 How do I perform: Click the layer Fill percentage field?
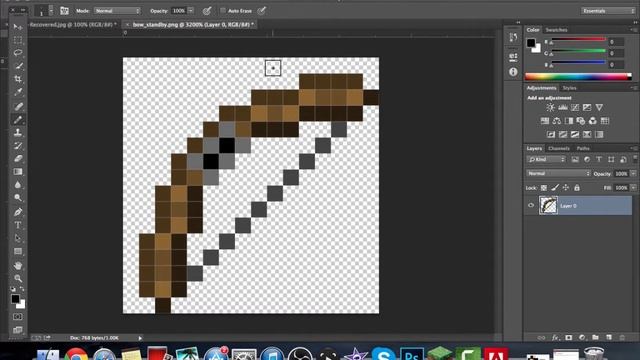point(621,188)
